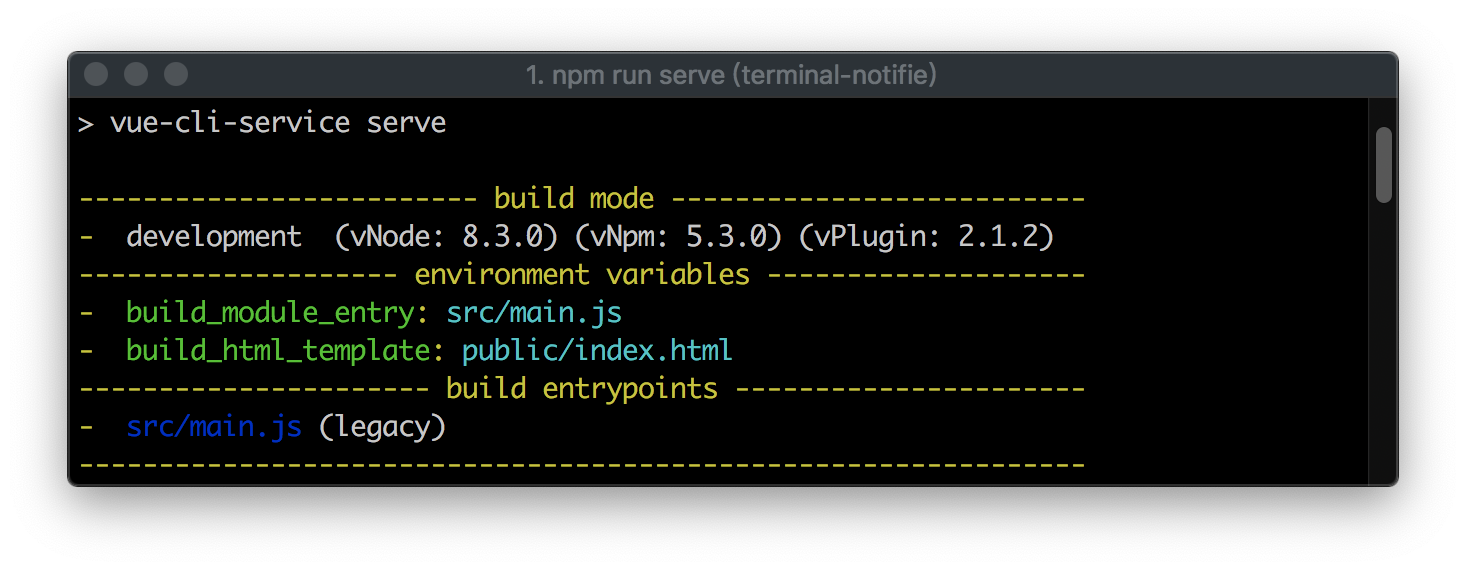Viewport: 1466px width, 570px height.
Task: Click the maximize window button
Action: point(176,74)
